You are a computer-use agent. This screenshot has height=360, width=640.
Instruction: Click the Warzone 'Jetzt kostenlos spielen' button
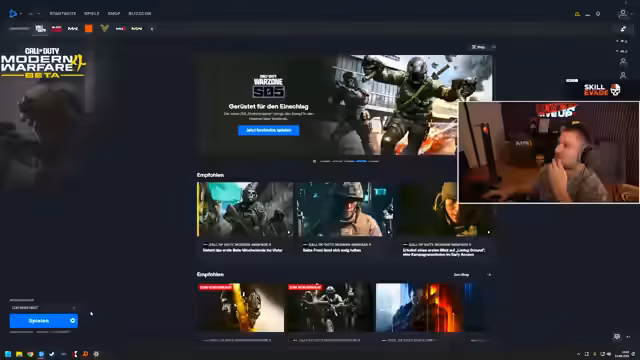[x=269, y=130]
